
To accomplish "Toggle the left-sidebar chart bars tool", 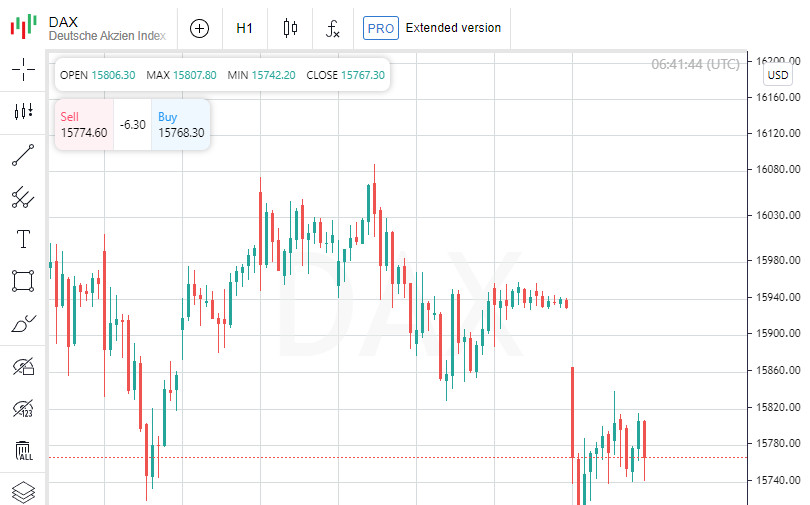I will (x=23, y=111).
